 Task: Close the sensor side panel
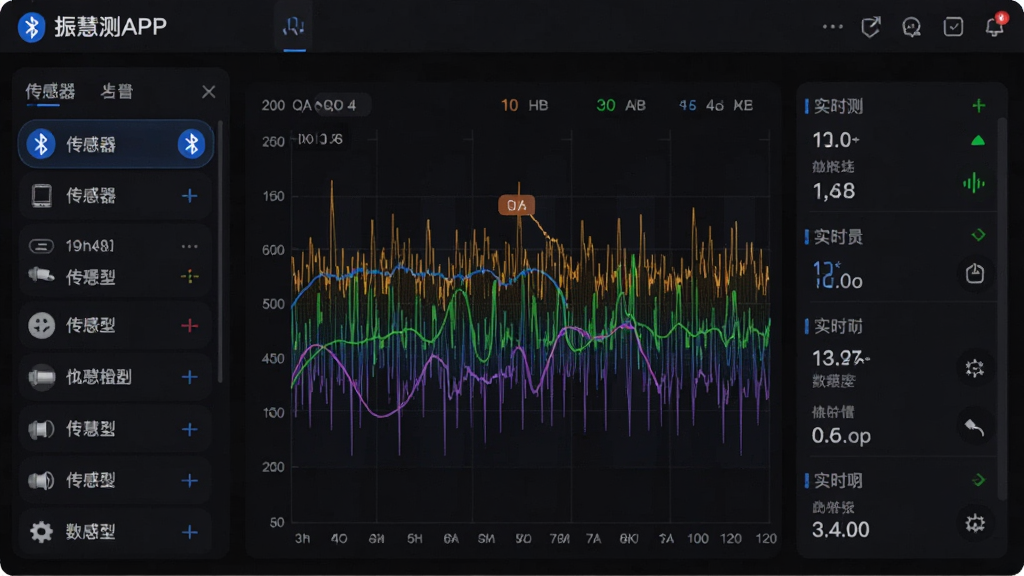(x=208, y=91)
